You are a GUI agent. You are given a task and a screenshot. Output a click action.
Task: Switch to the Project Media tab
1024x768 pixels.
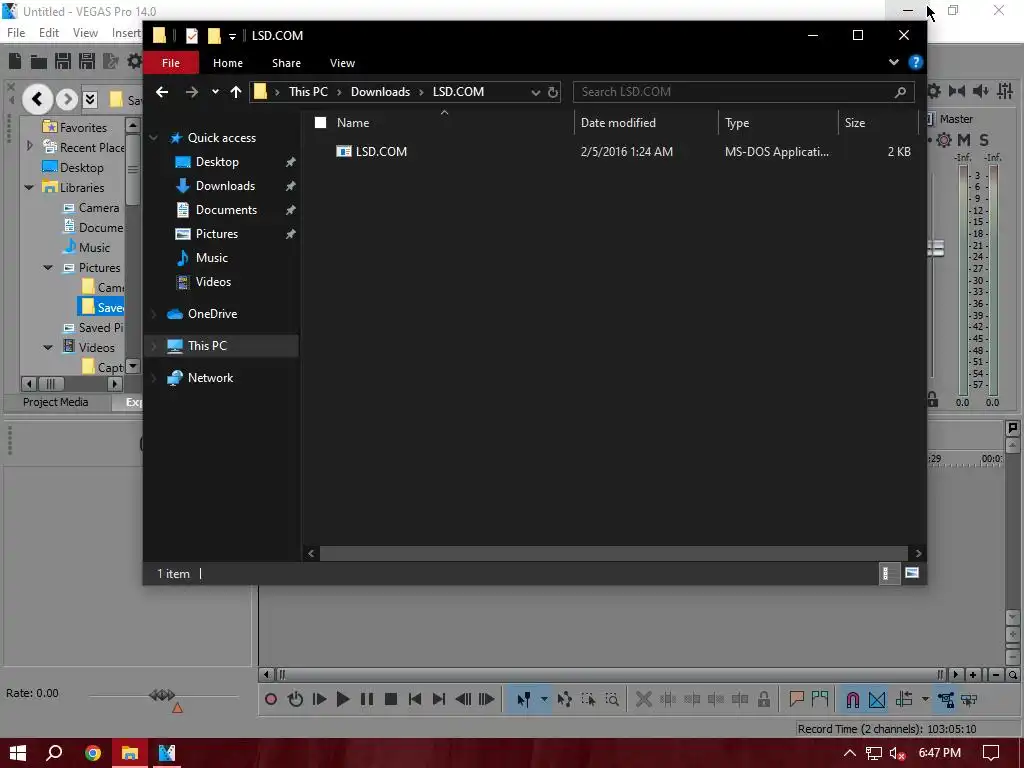click(x=56, y=402)
